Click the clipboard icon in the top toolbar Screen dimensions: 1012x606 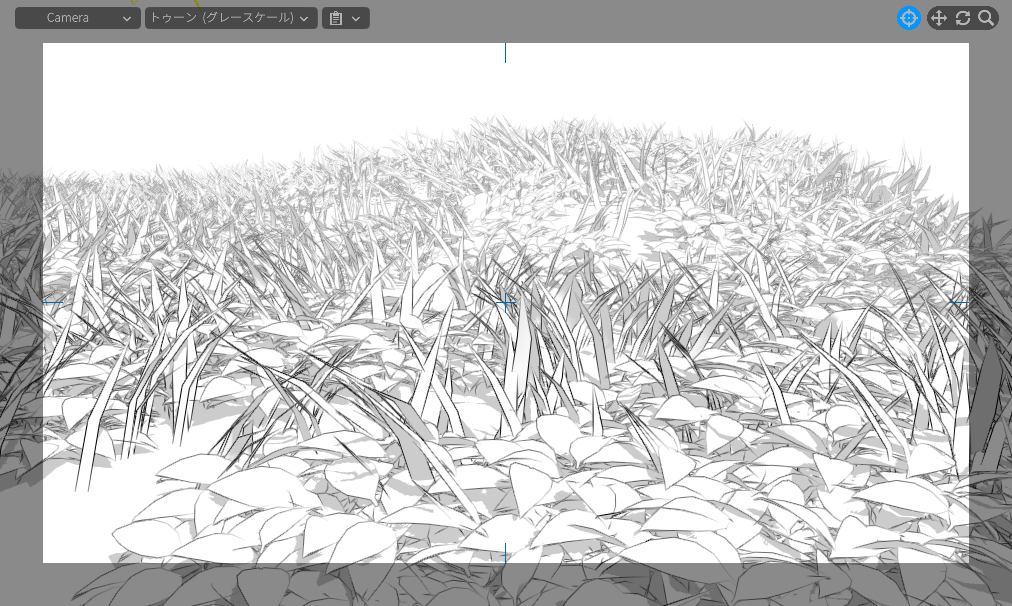coord(336,18)
